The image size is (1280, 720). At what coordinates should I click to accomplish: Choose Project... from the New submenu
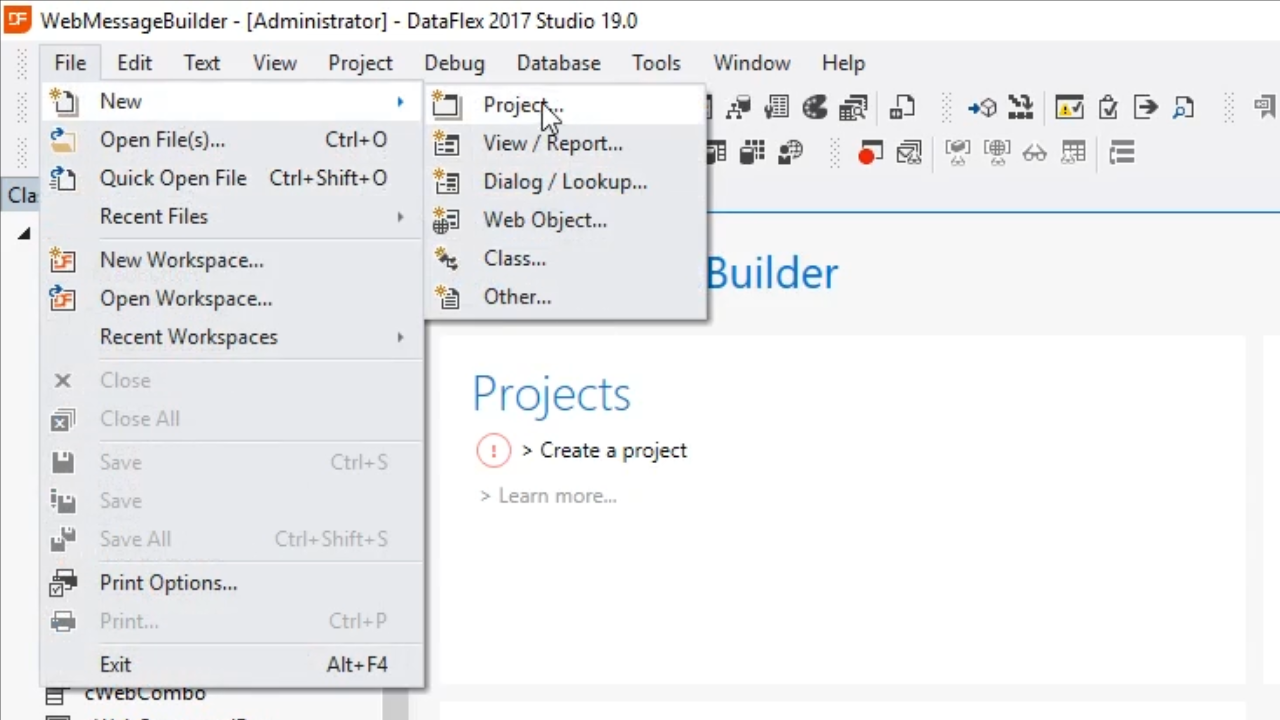pyautogui.click(x=522, y=105)
